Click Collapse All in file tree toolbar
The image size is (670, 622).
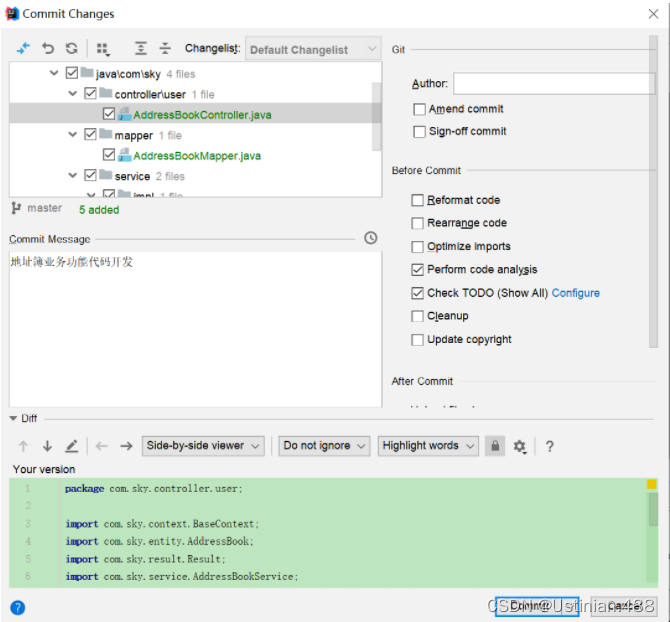pos(165,48)
